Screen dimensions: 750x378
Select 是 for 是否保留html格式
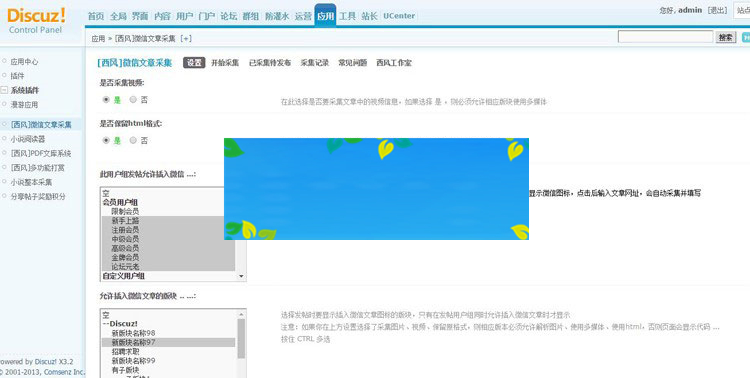106,140
